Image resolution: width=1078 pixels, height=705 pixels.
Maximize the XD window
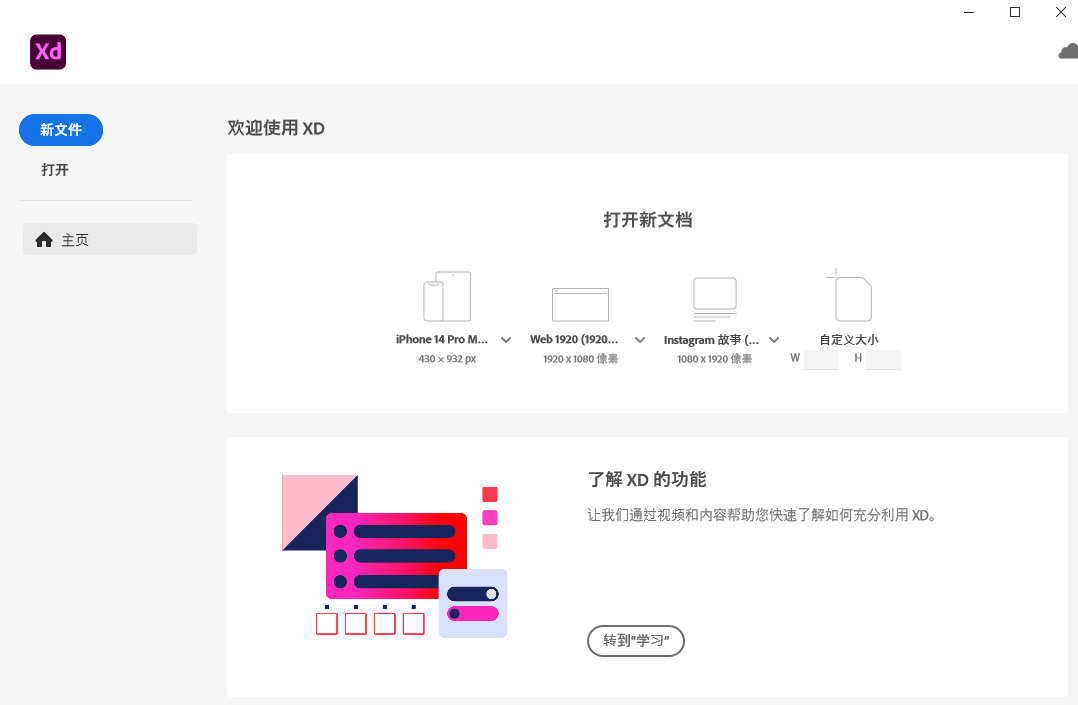click(x=1015, y=12)
